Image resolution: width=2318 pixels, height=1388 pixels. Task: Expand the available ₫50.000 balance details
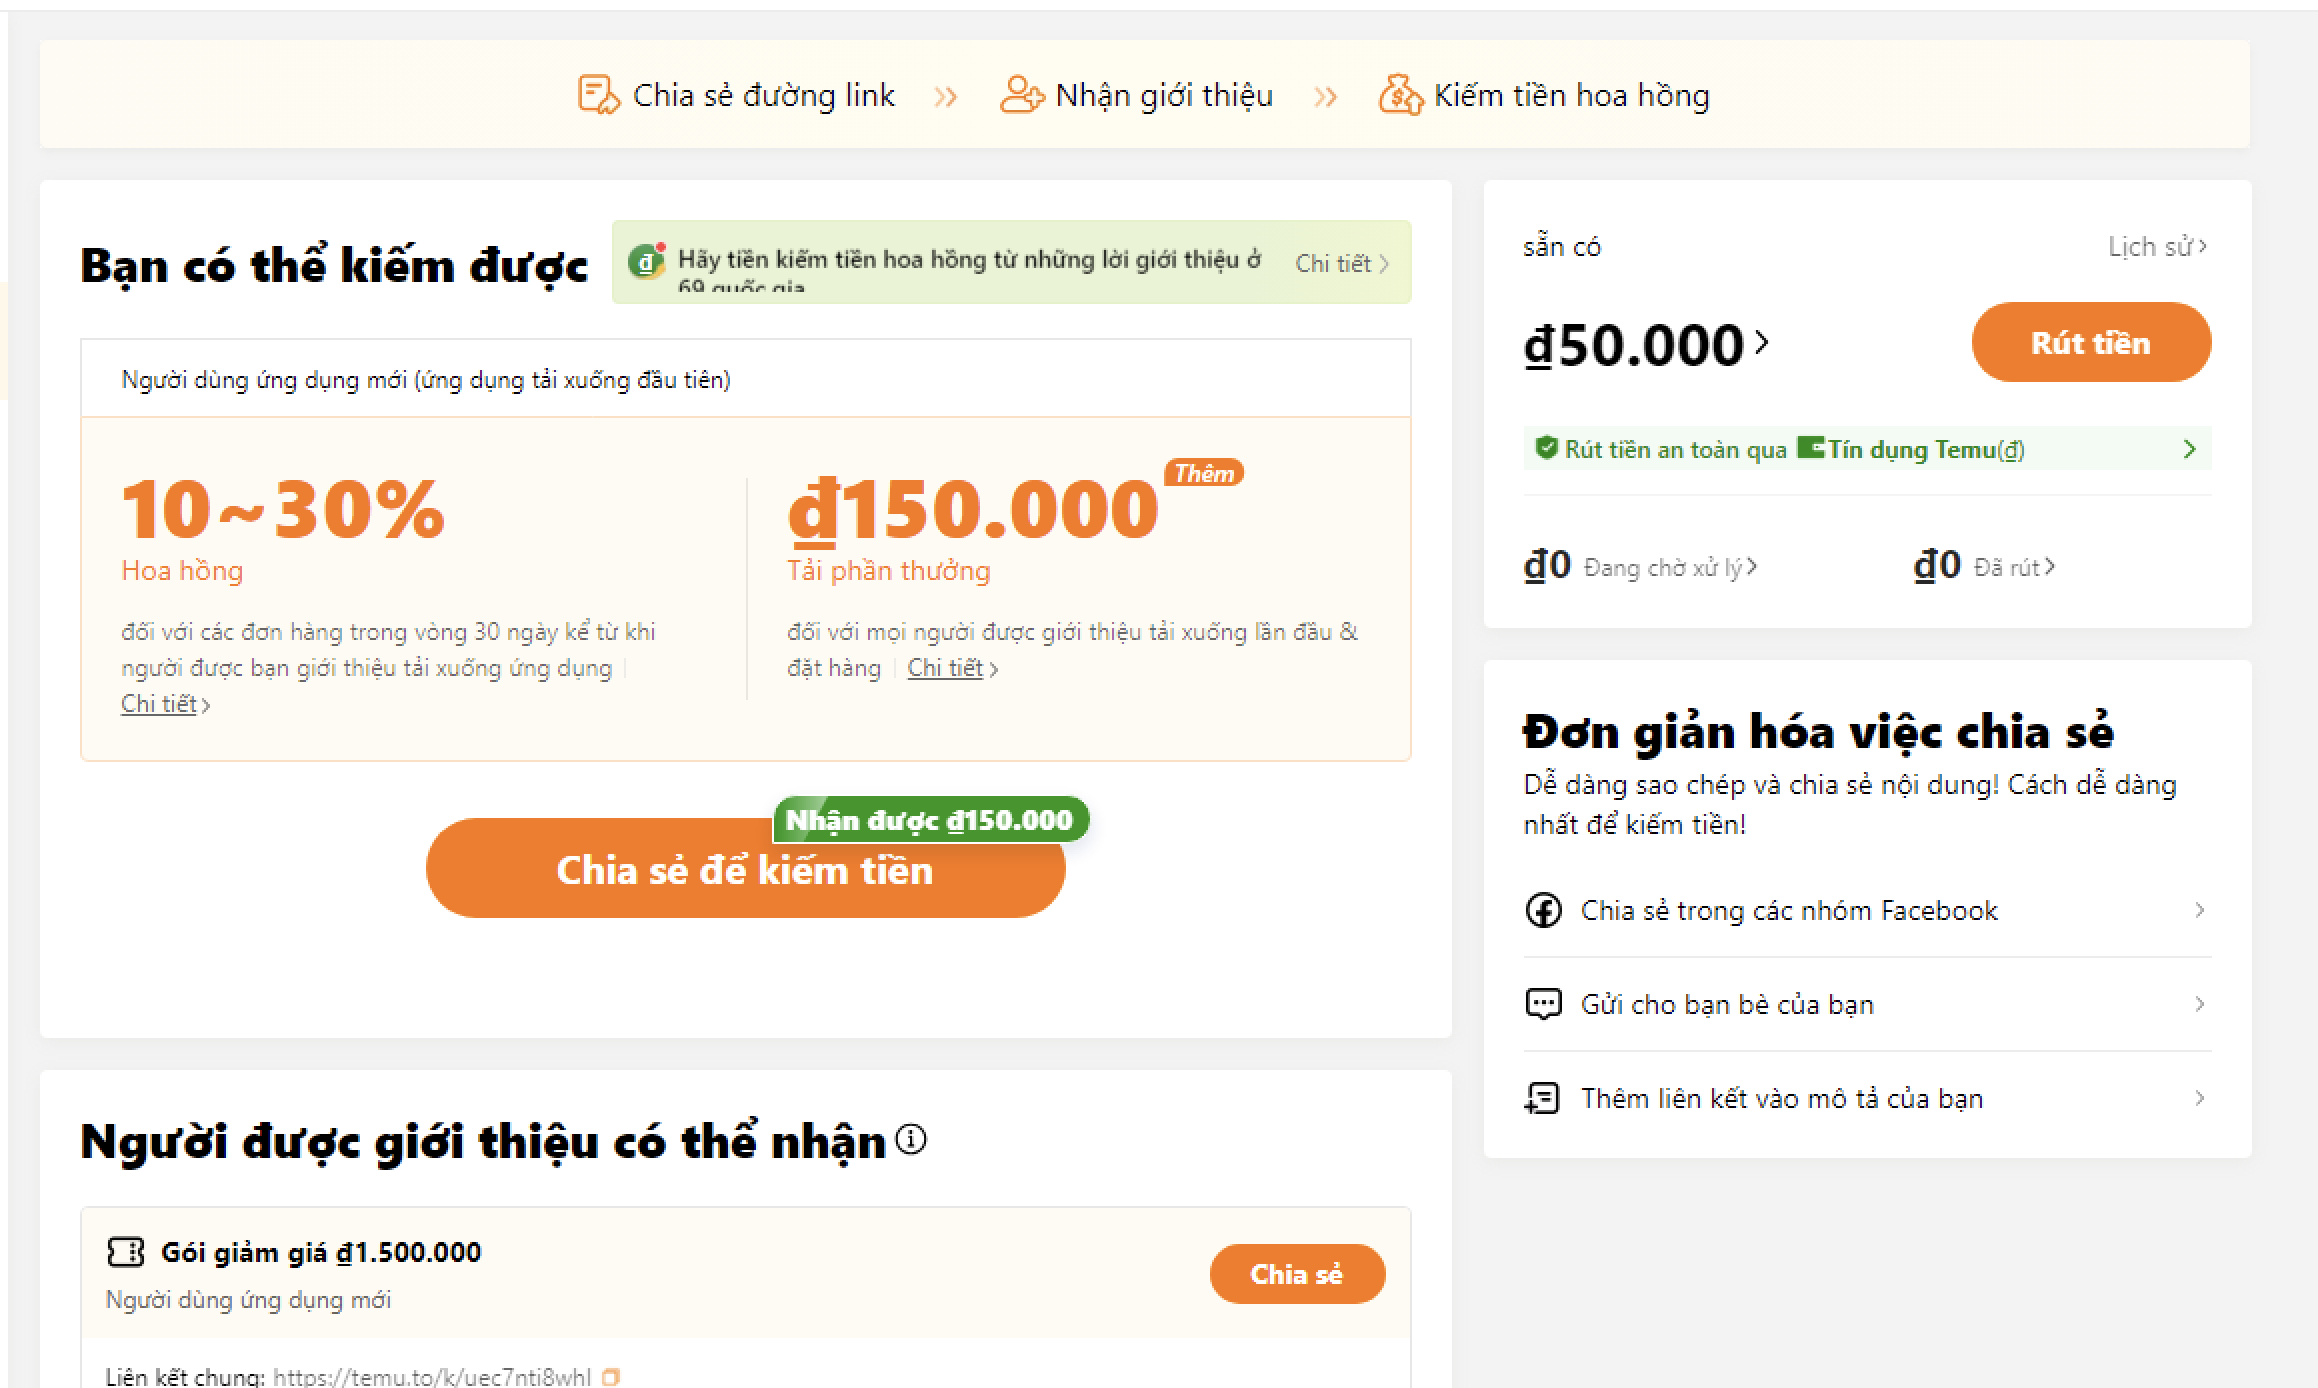tap(1762, 343)
